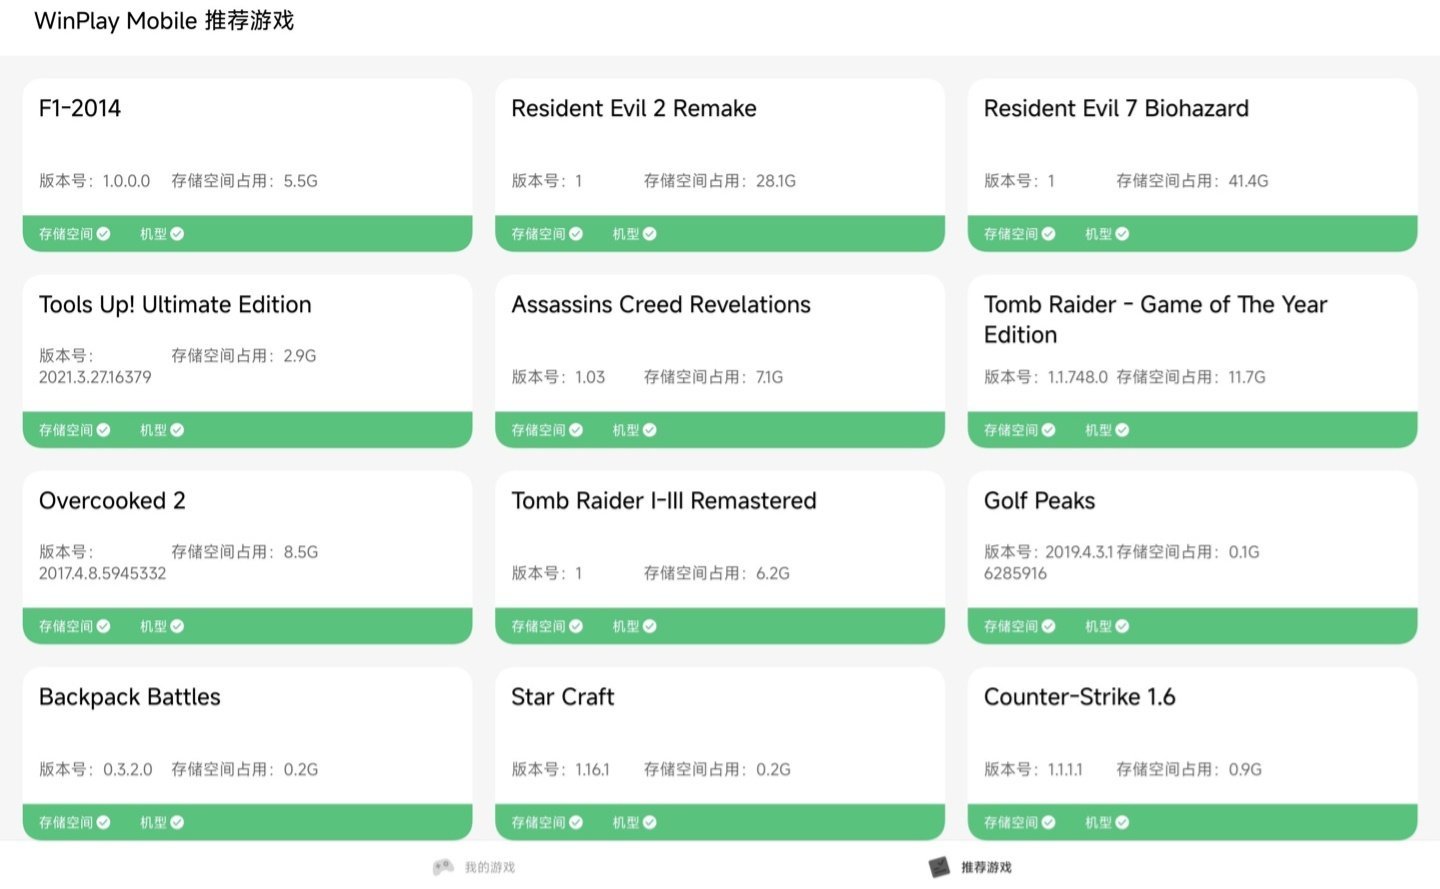Open the F1-2014 game title

point(80,108)
